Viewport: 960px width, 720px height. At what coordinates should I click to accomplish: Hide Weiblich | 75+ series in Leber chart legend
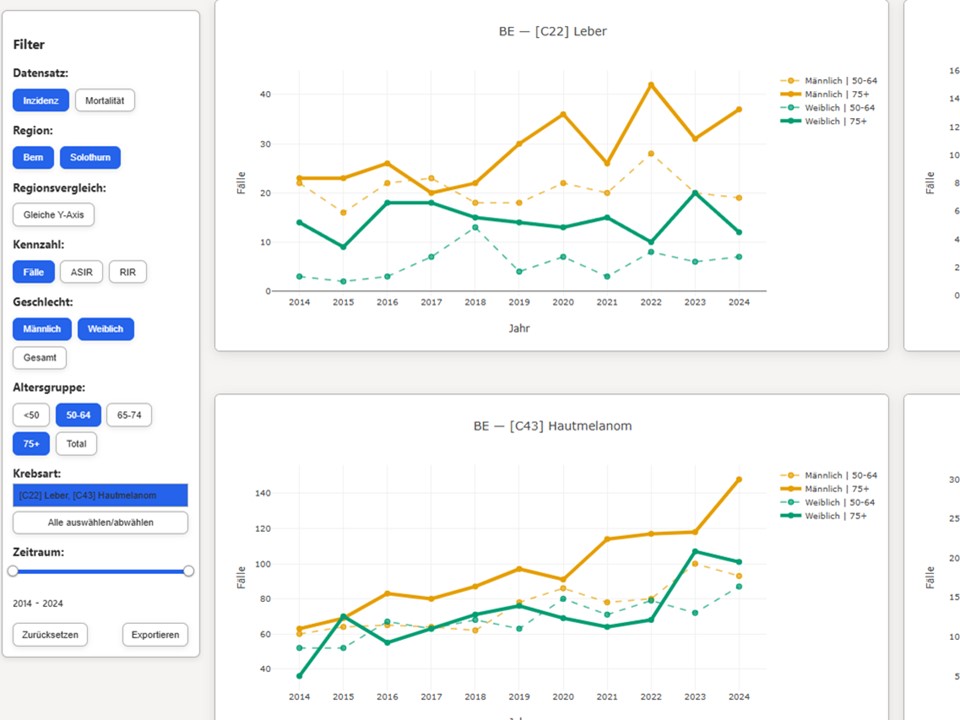(x=823, y=121)
